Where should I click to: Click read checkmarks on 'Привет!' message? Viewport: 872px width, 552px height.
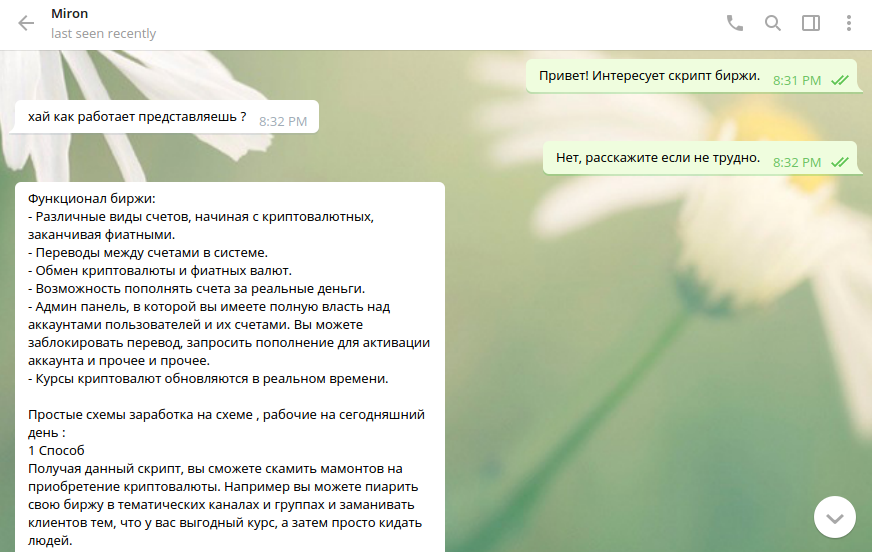point(840,81)
